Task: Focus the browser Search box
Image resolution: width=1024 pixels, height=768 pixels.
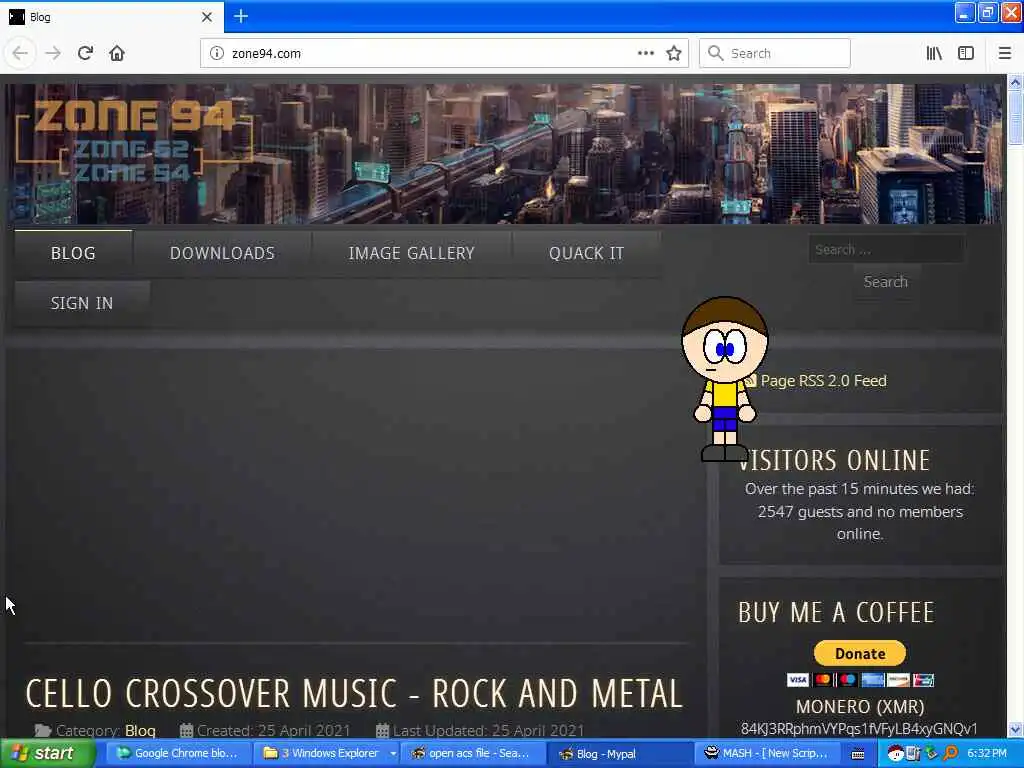Action: pos(775,53)
